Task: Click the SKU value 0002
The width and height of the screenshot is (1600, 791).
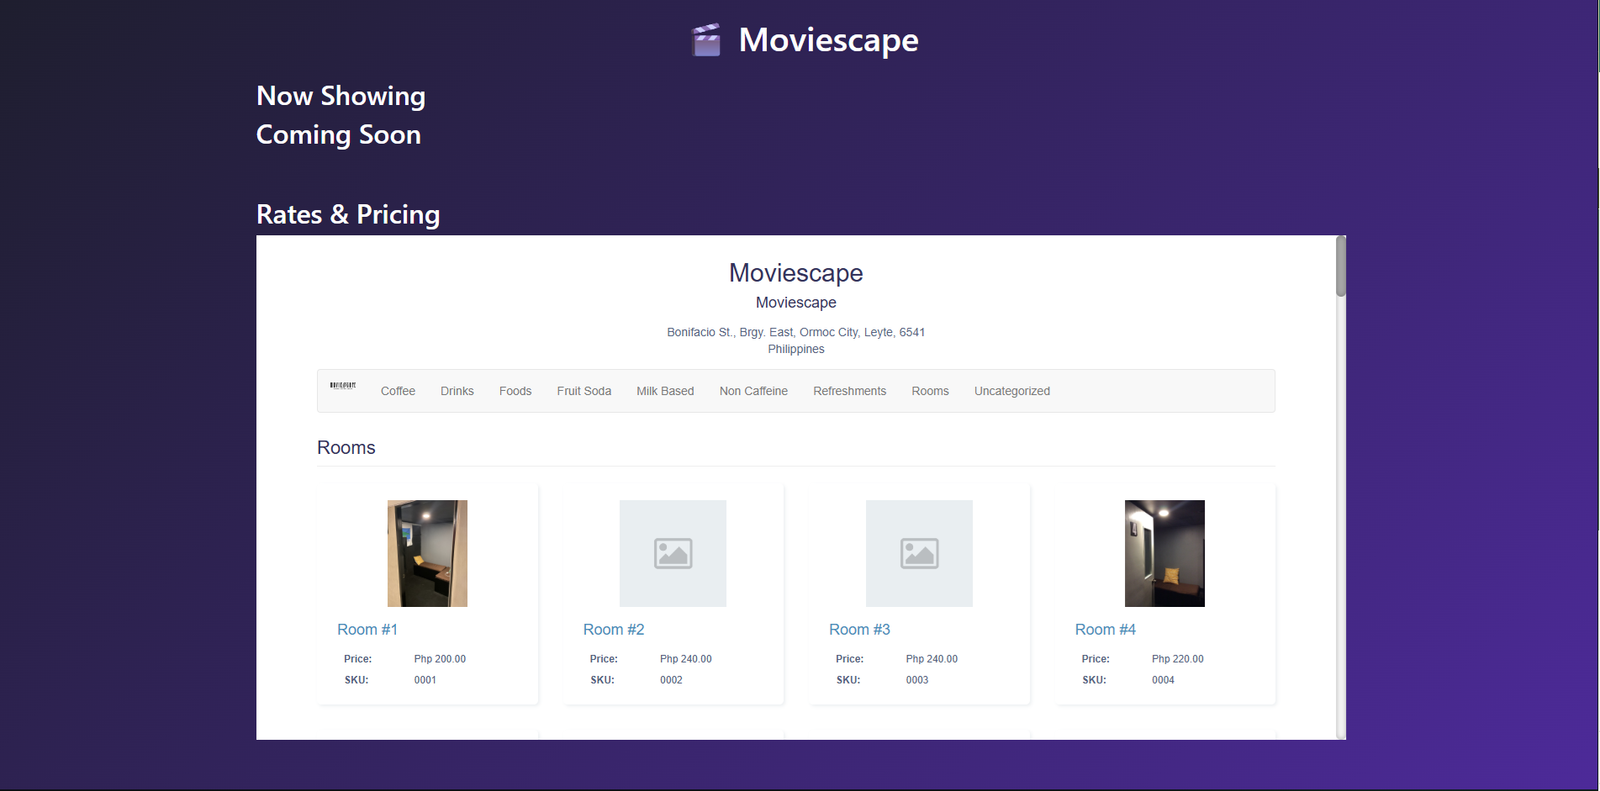Action: coord(671,680)
